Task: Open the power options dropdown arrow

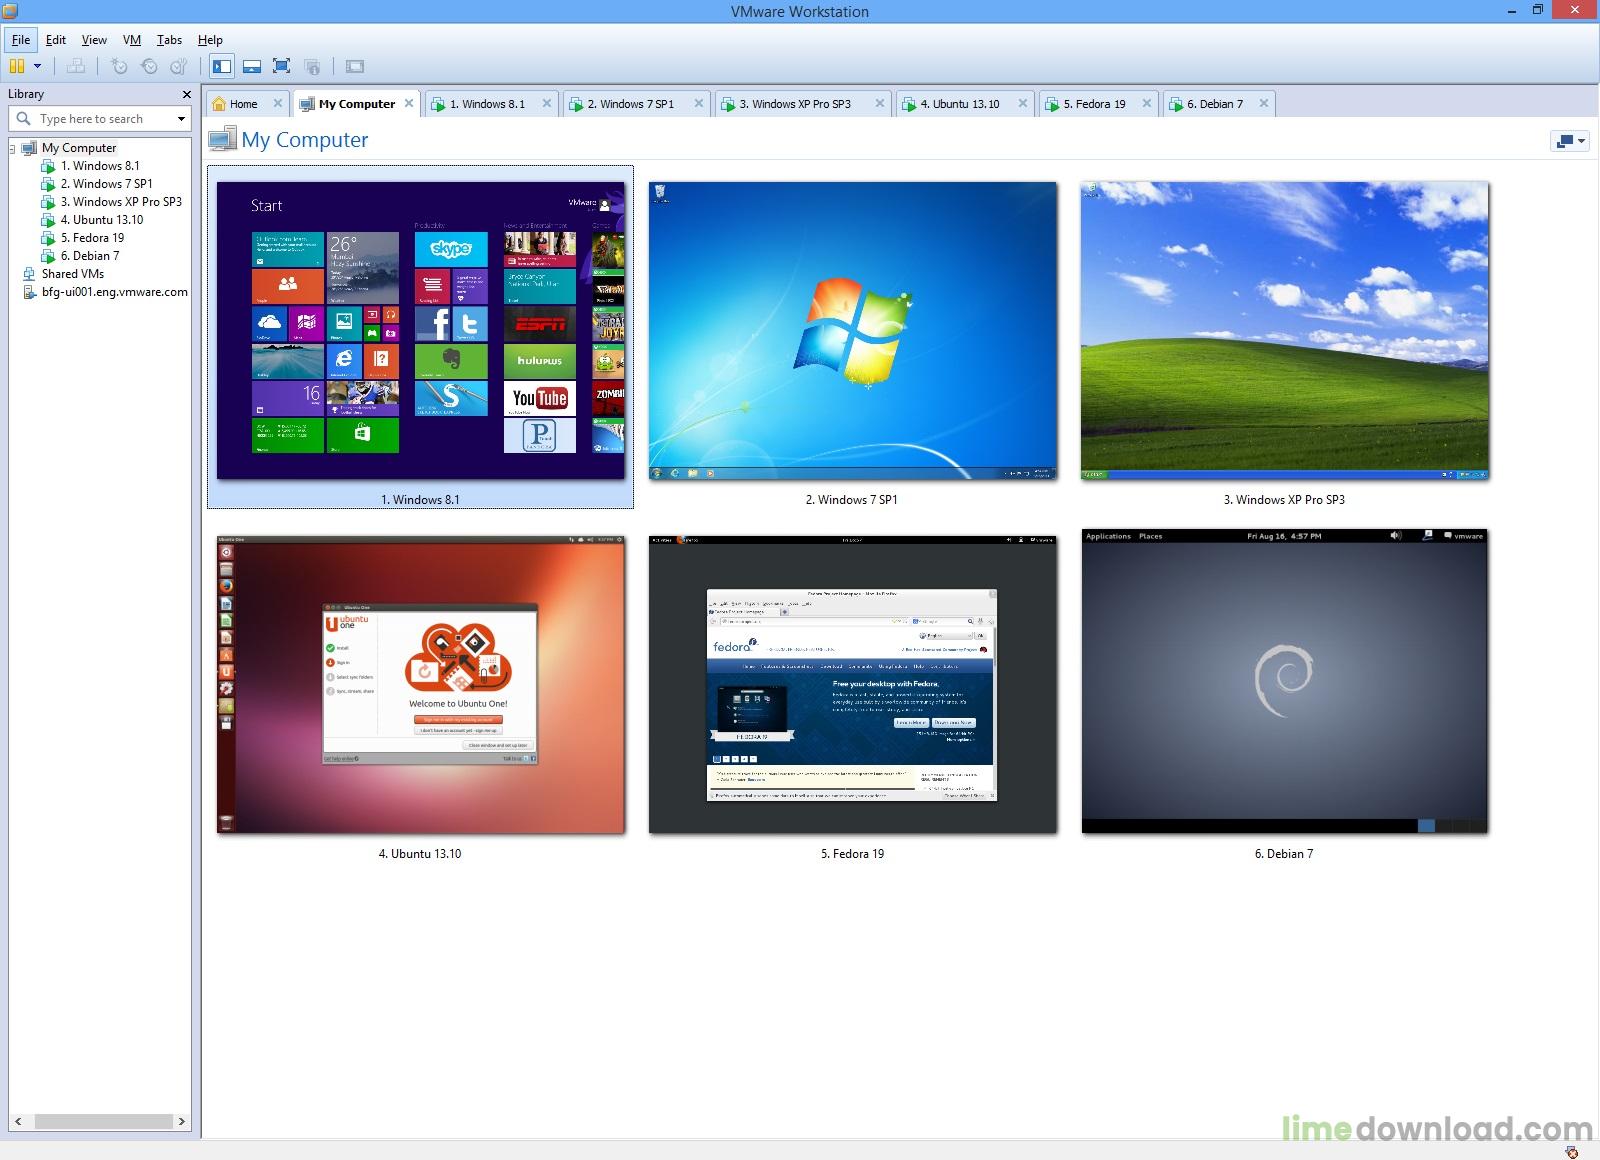Action: (x=37, y=66)
